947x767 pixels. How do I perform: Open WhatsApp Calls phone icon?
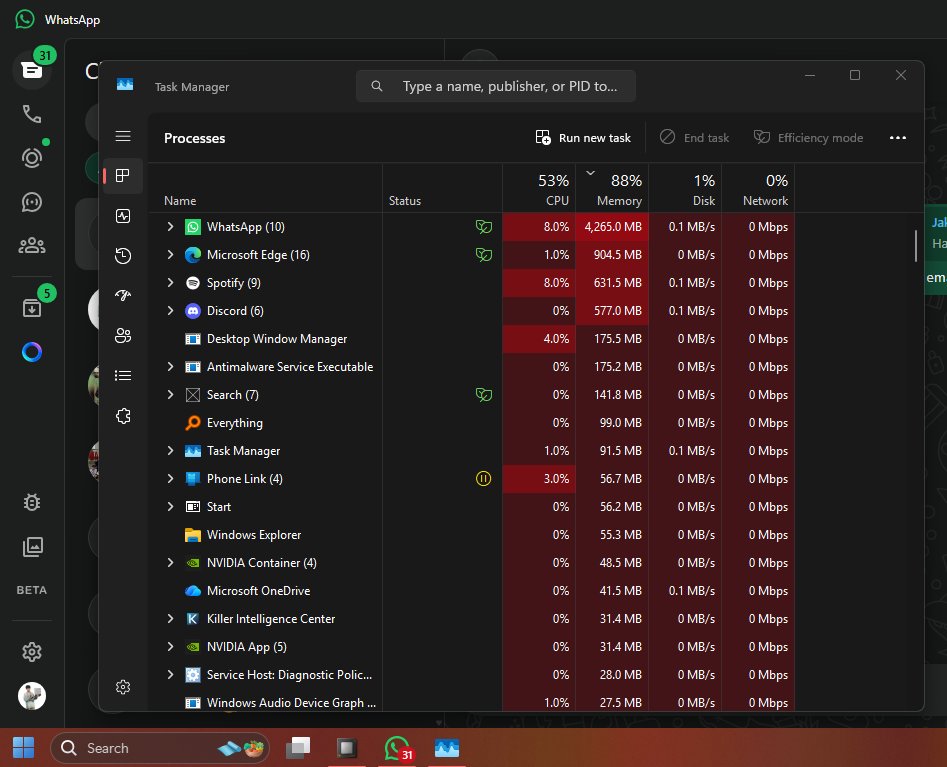coord(32,114)
